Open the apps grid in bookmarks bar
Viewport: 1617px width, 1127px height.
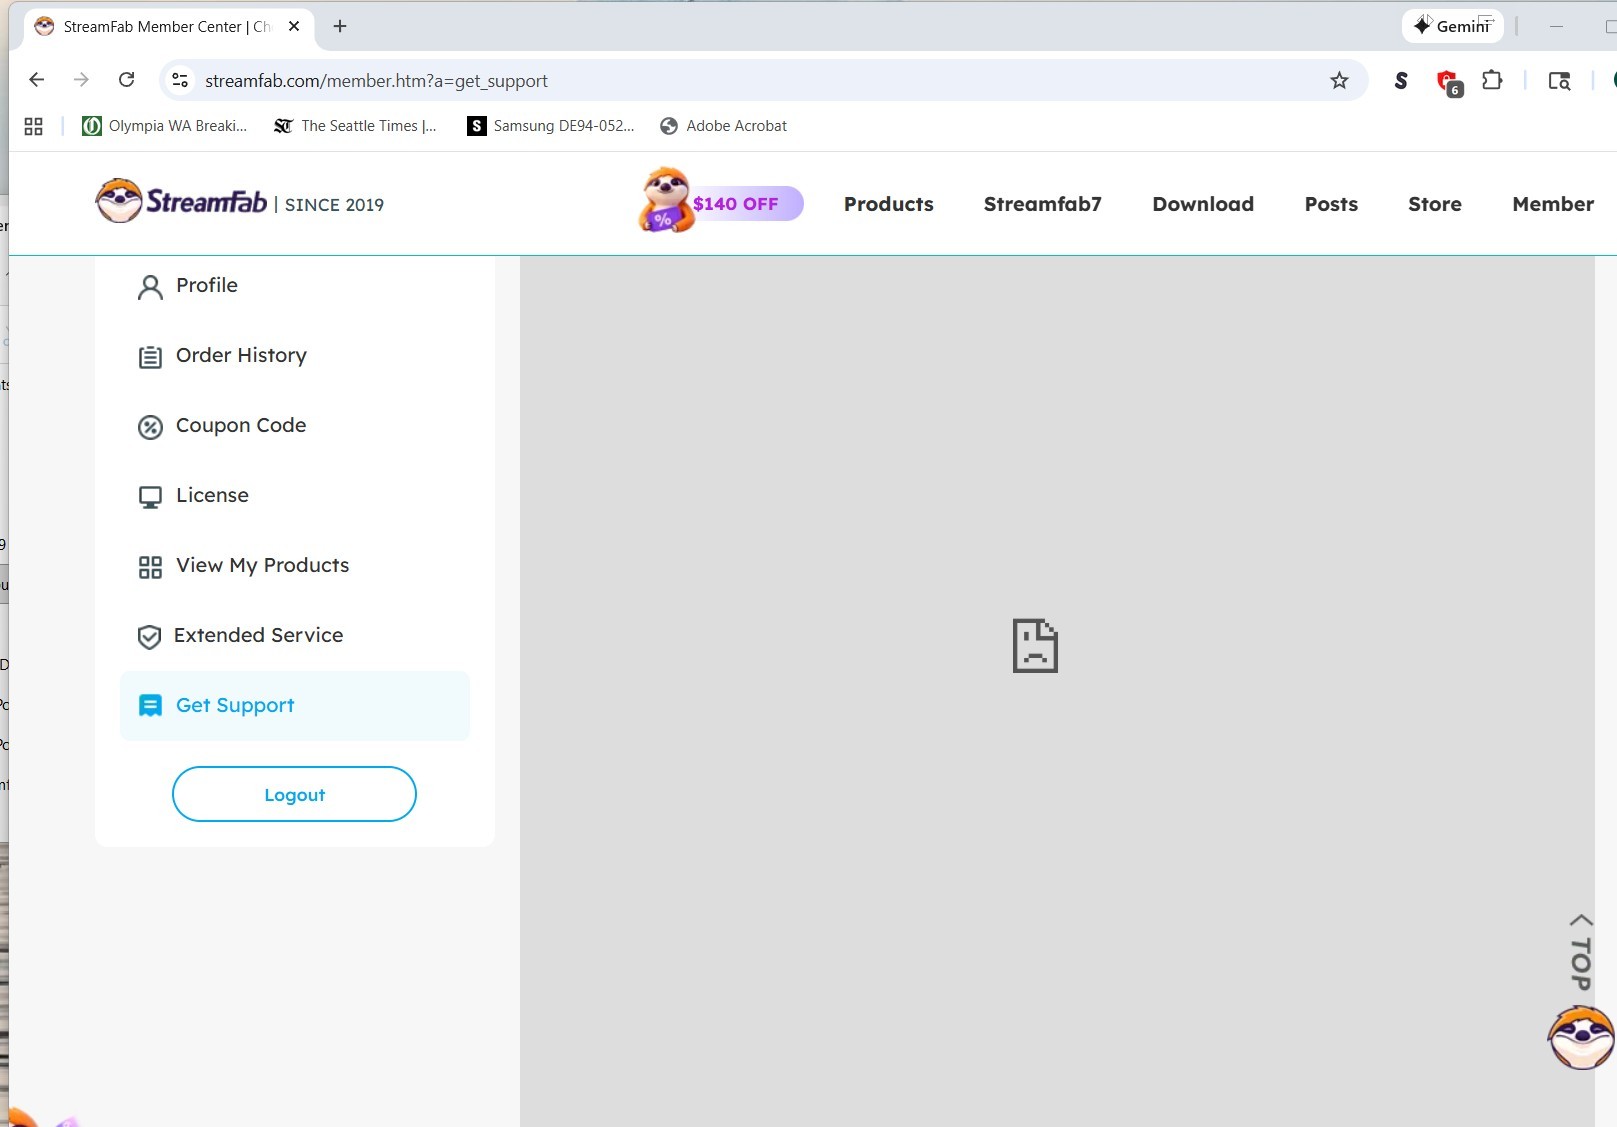(34, 126)
